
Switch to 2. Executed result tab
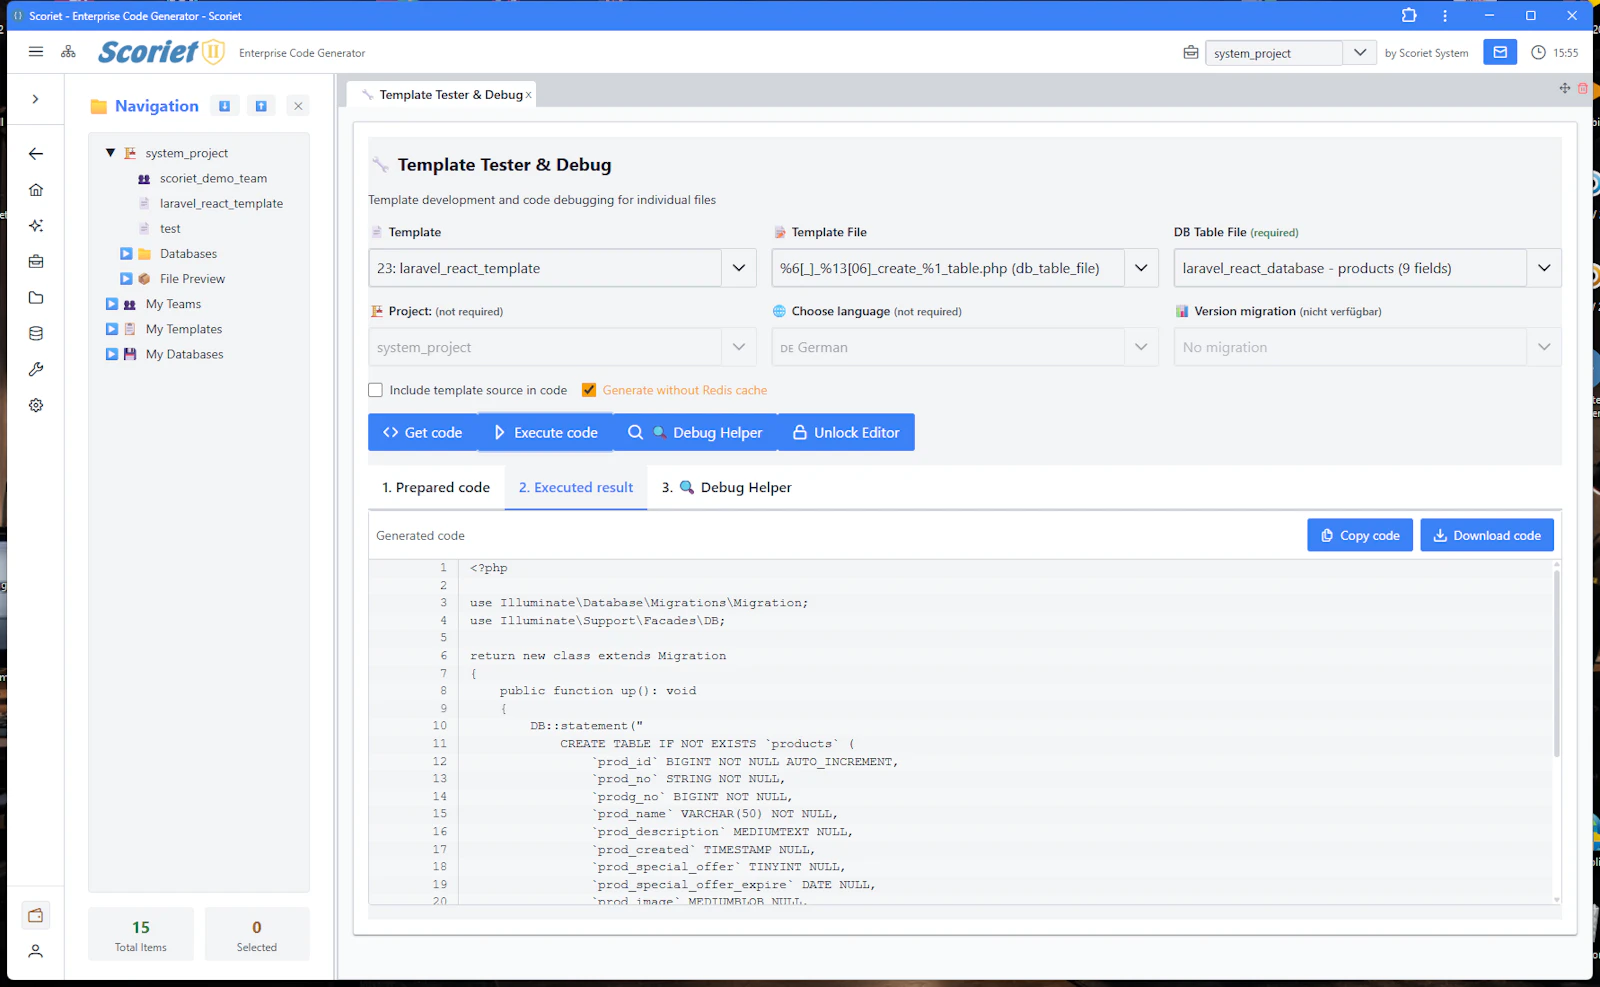point(576,488)
